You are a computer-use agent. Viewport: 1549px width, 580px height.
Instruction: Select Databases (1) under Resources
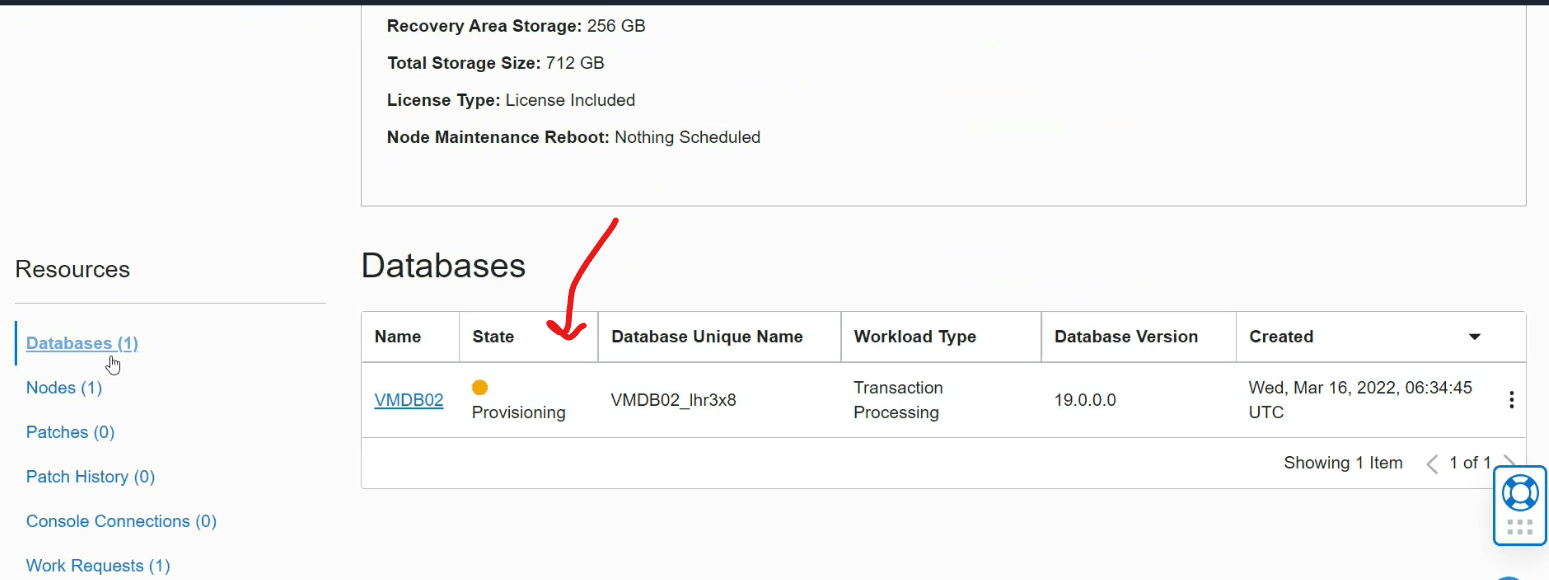point(81,343)
